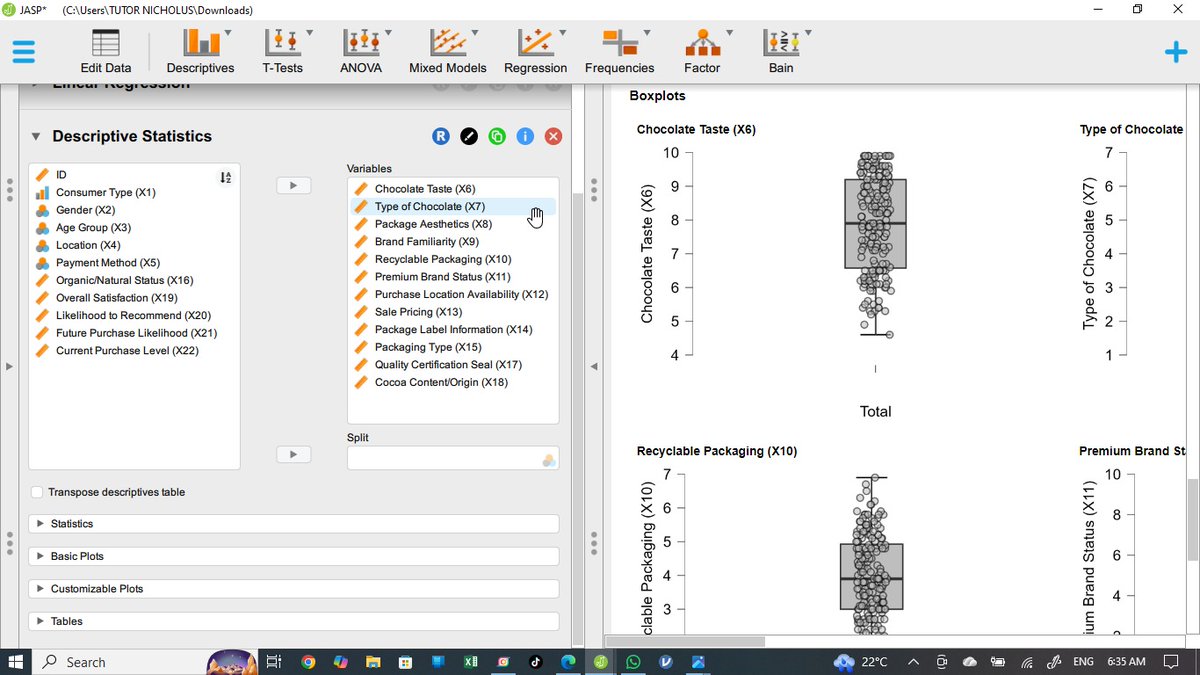Screen dimensions: 1200x675
Task: Toggle Transpose descriptives table checkbox
Action: click(37, 492)
